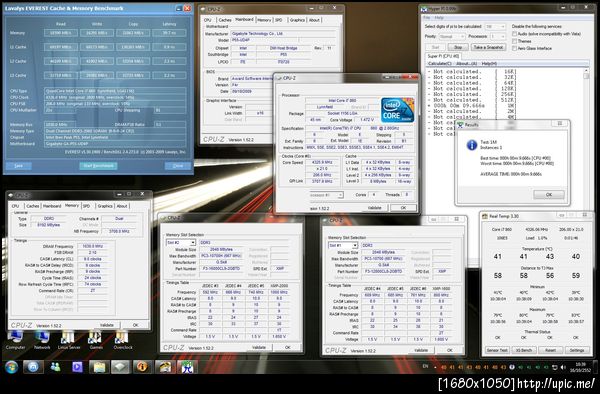Open the Processors dropdown in Hyper PI
600x394 pixels.
(x=498, y=36)
